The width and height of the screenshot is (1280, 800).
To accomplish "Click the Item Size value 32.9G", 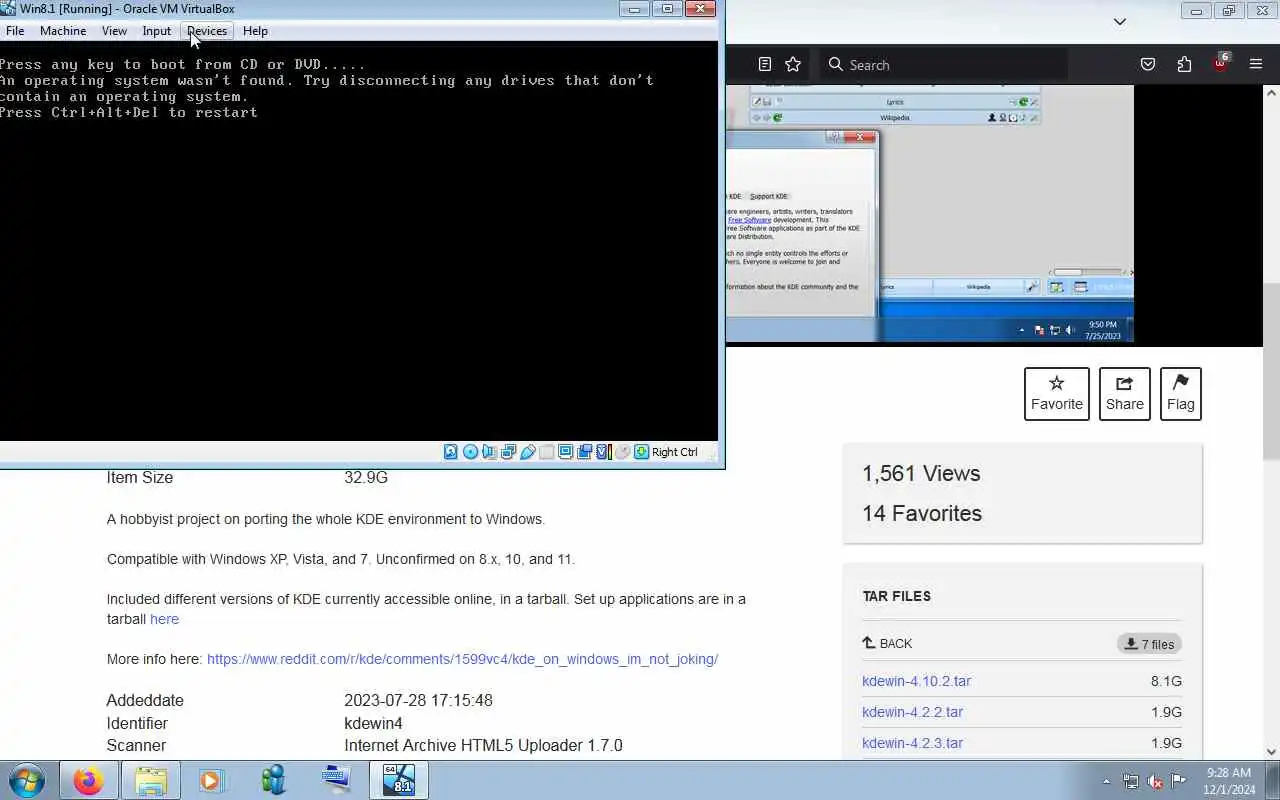I will (366, 477).
